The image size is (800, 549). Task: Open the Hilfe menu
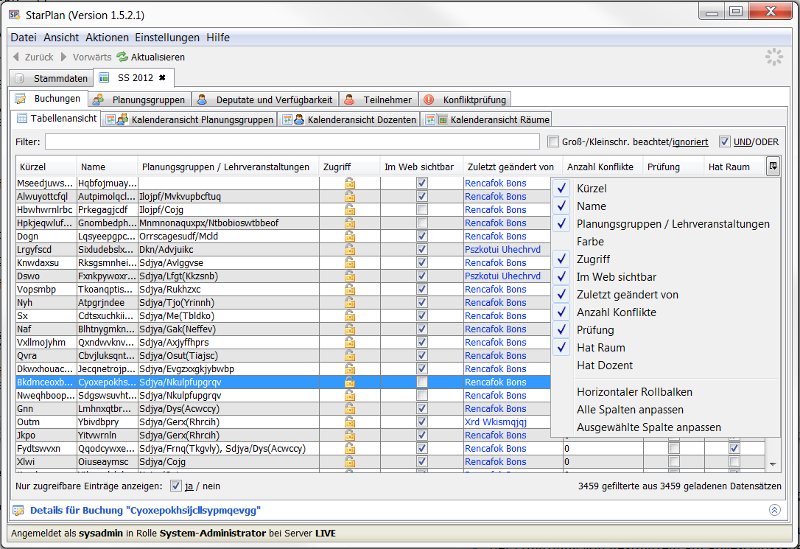tap(218, 37)
